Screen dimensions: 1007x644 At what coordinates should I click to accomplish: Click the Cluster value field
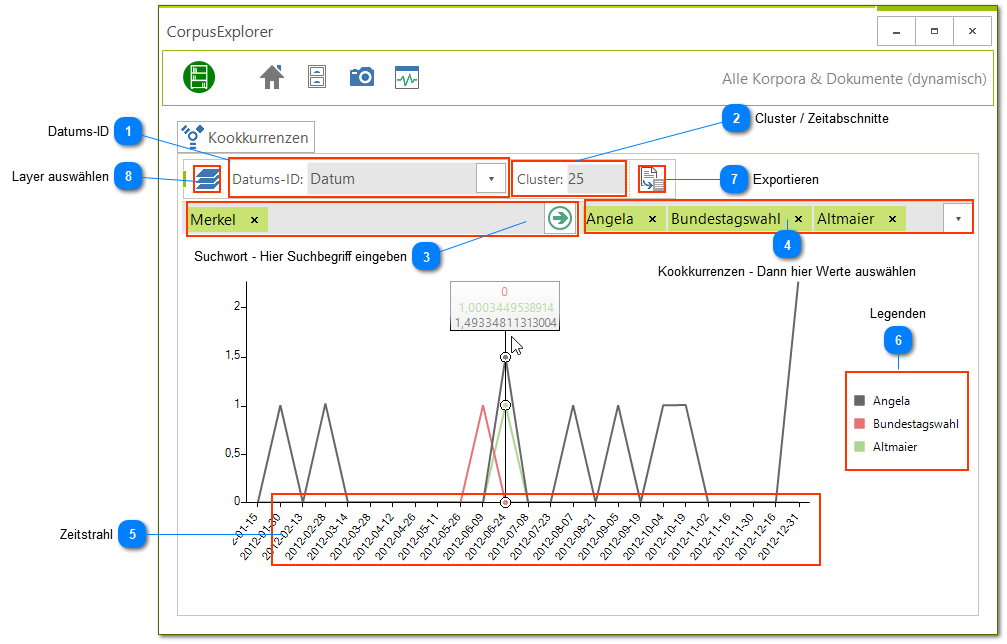click(595, 178)
